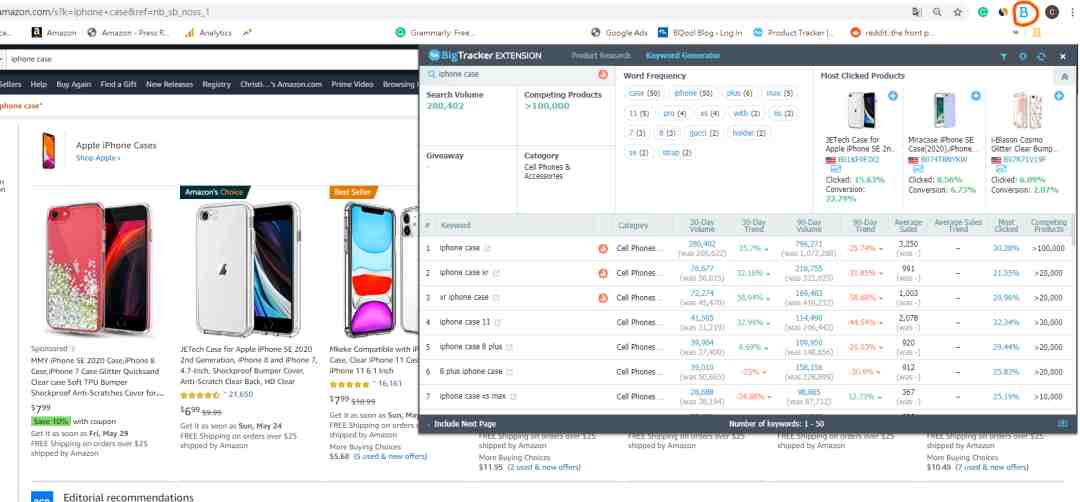Click the Amazon search box containing 'iphone case'
Viewport: 1080px width, 502px height.
click(x=210, y=59)
